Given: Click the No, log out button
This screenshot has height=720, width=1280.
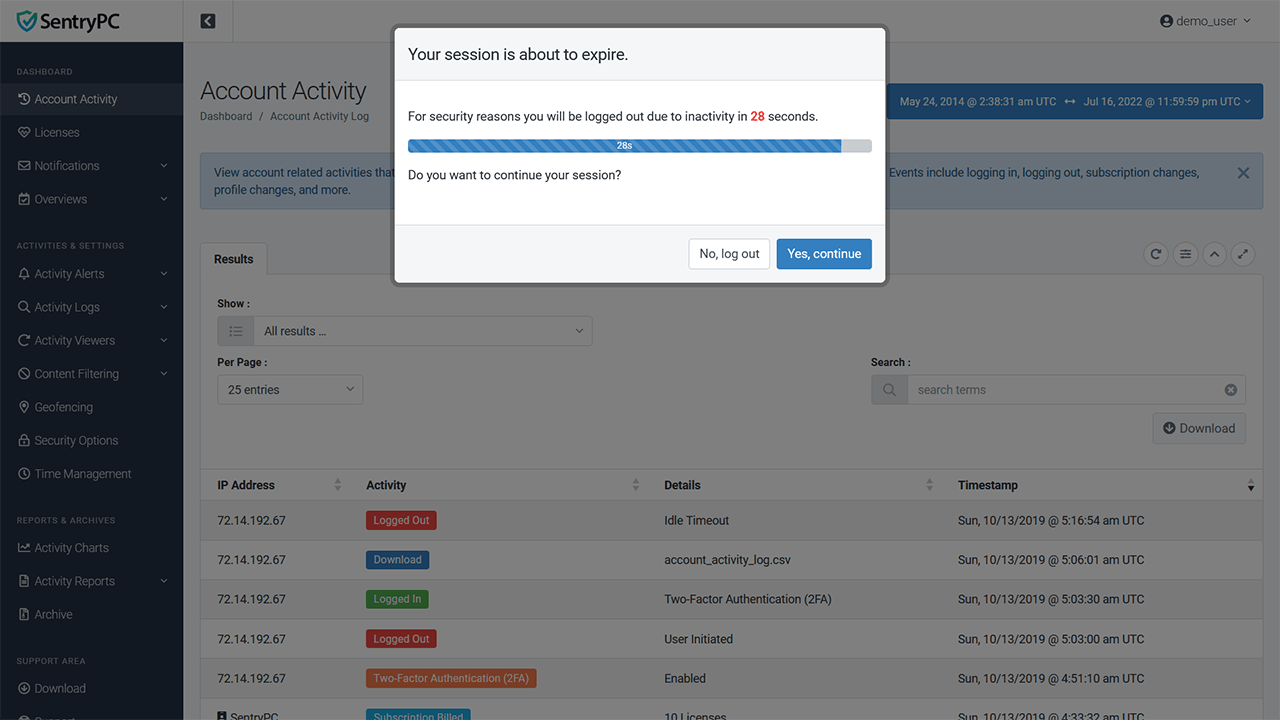Looking at the screenshot, I should click(729, 254).
